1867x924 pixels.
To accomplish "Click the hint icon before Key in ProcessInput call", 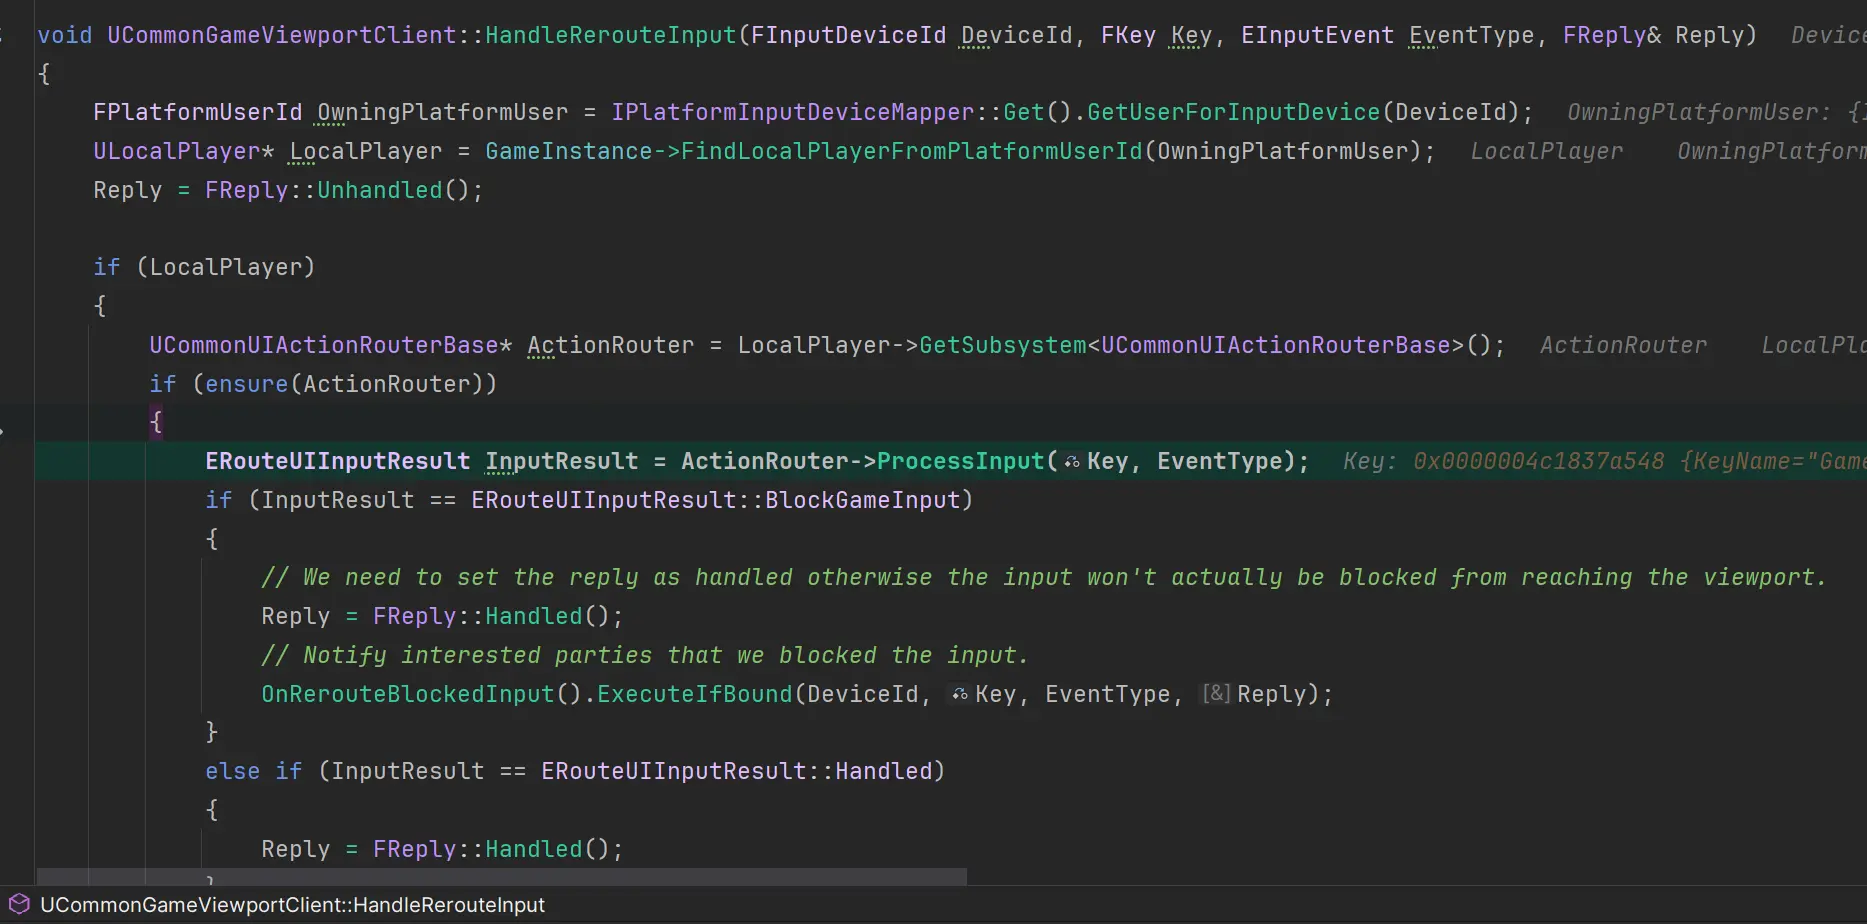I will coord(1072,462).
